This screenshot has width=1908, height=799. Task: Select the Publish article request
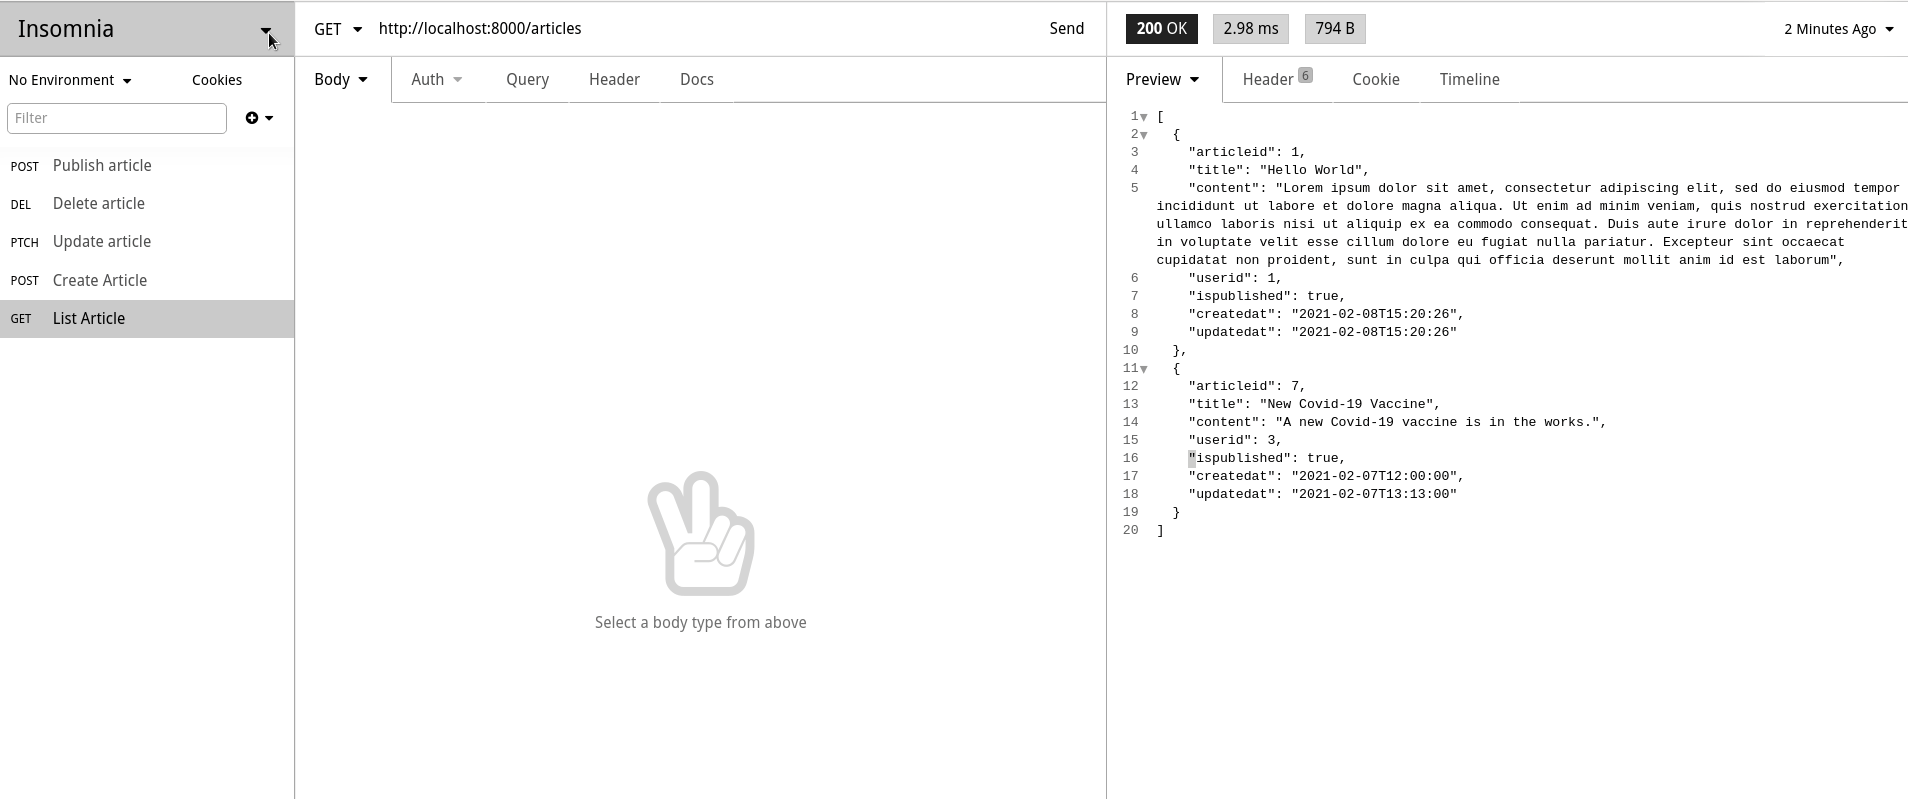(x=147, y=166)
